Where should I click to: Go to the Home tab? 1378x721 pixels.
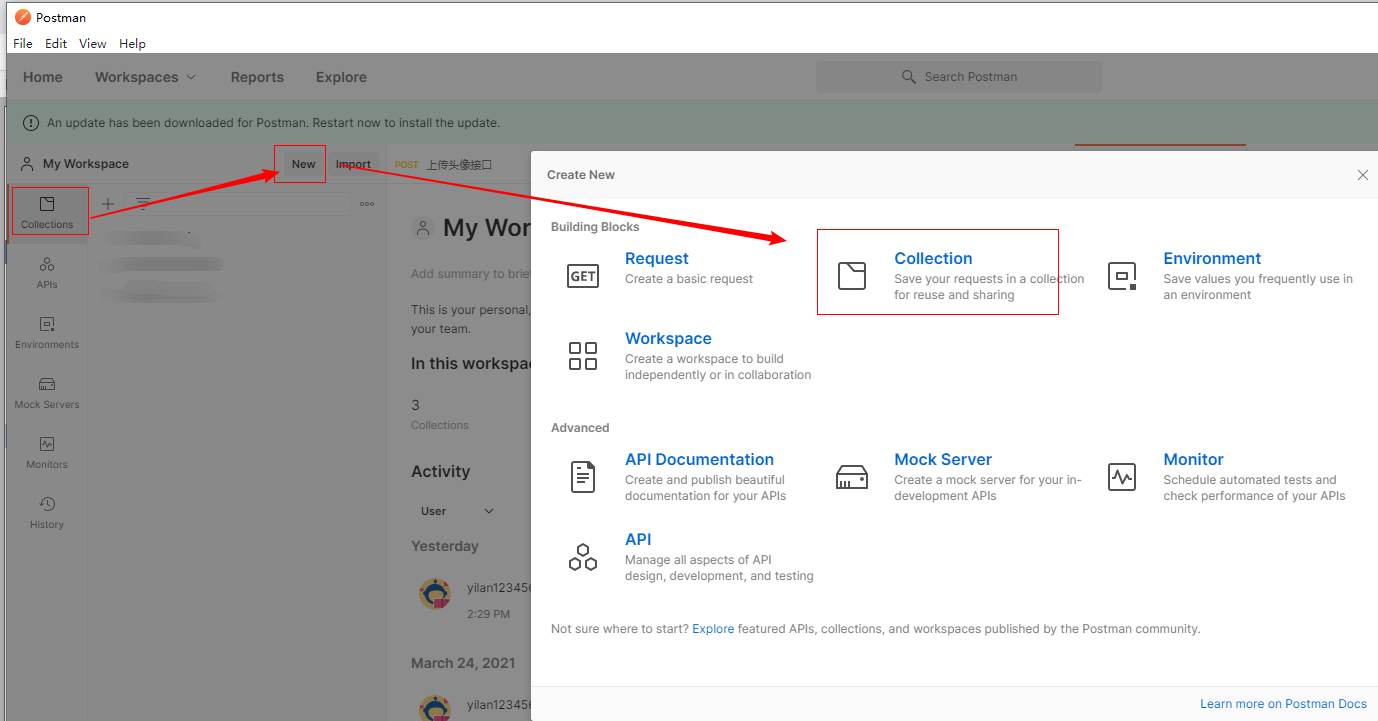43,77
